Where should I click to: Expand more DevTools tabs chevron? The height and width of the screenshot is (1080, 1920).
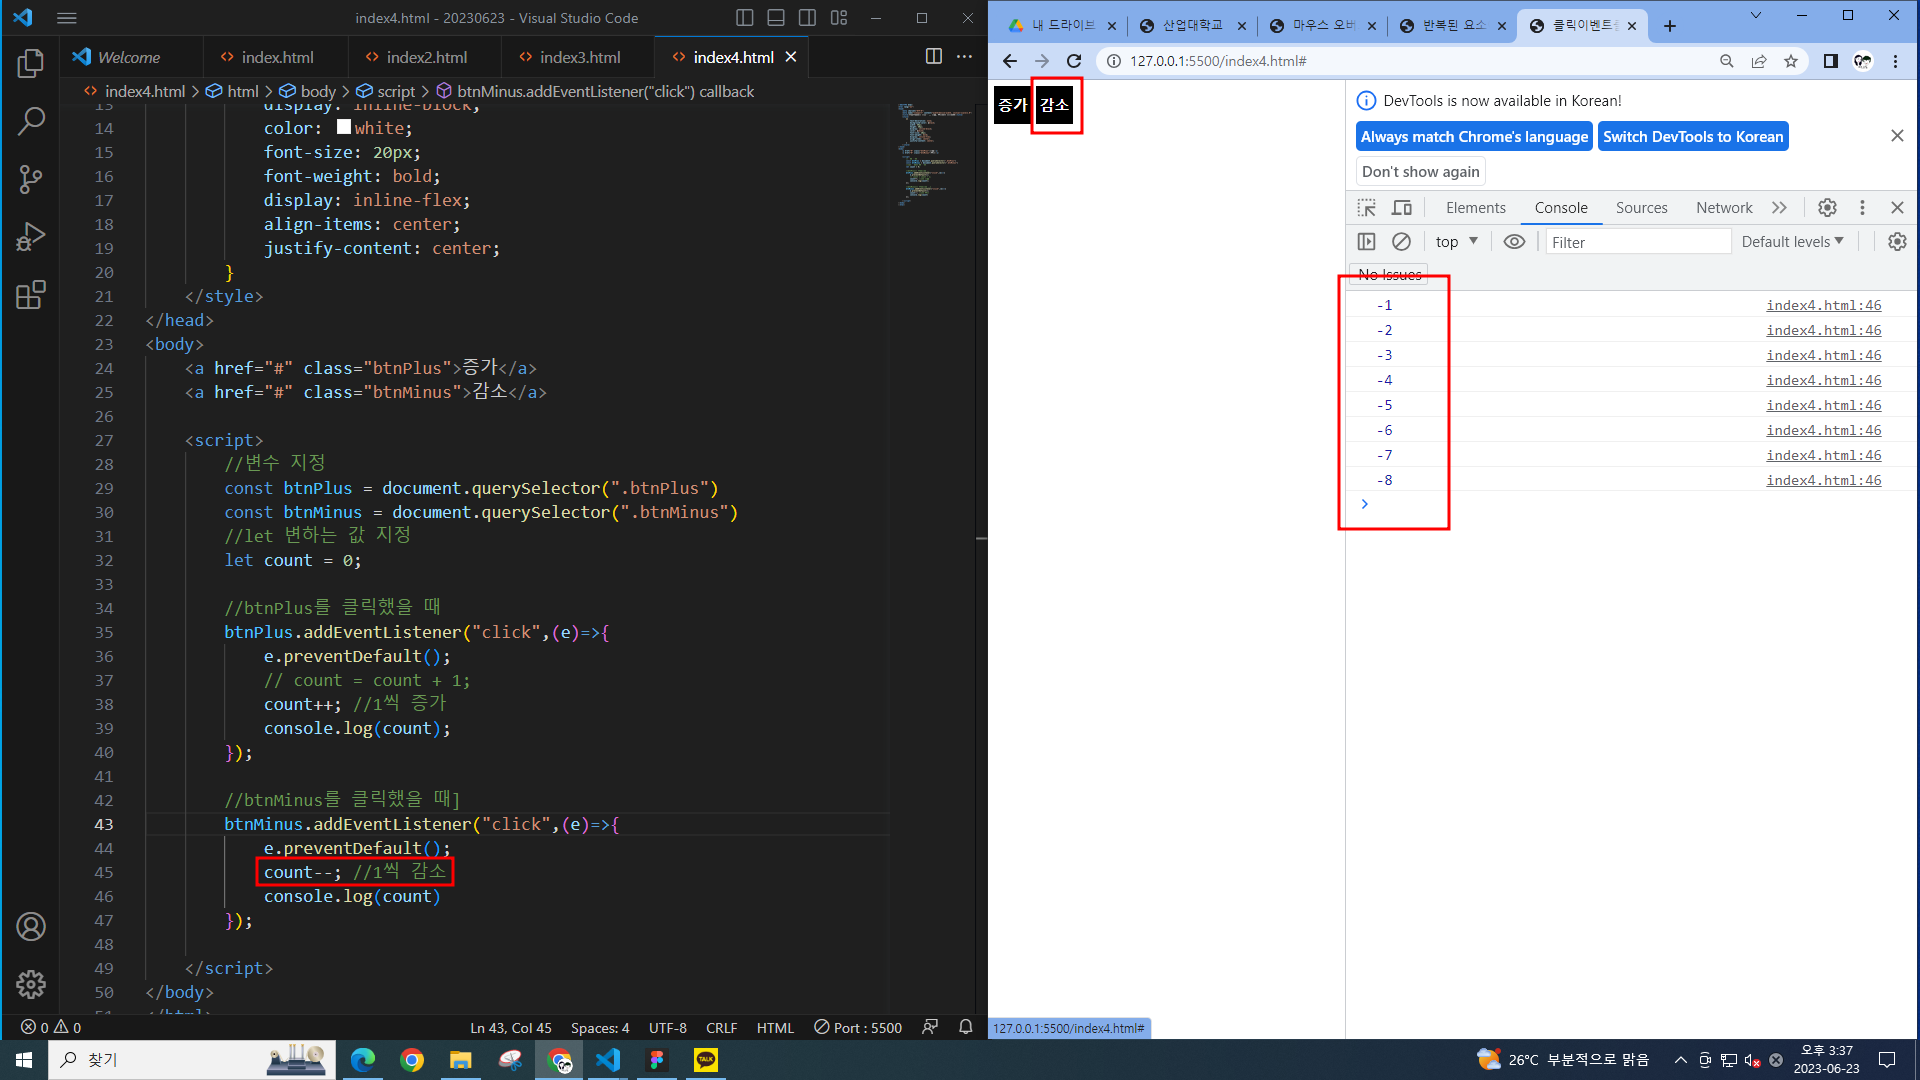1779,208
